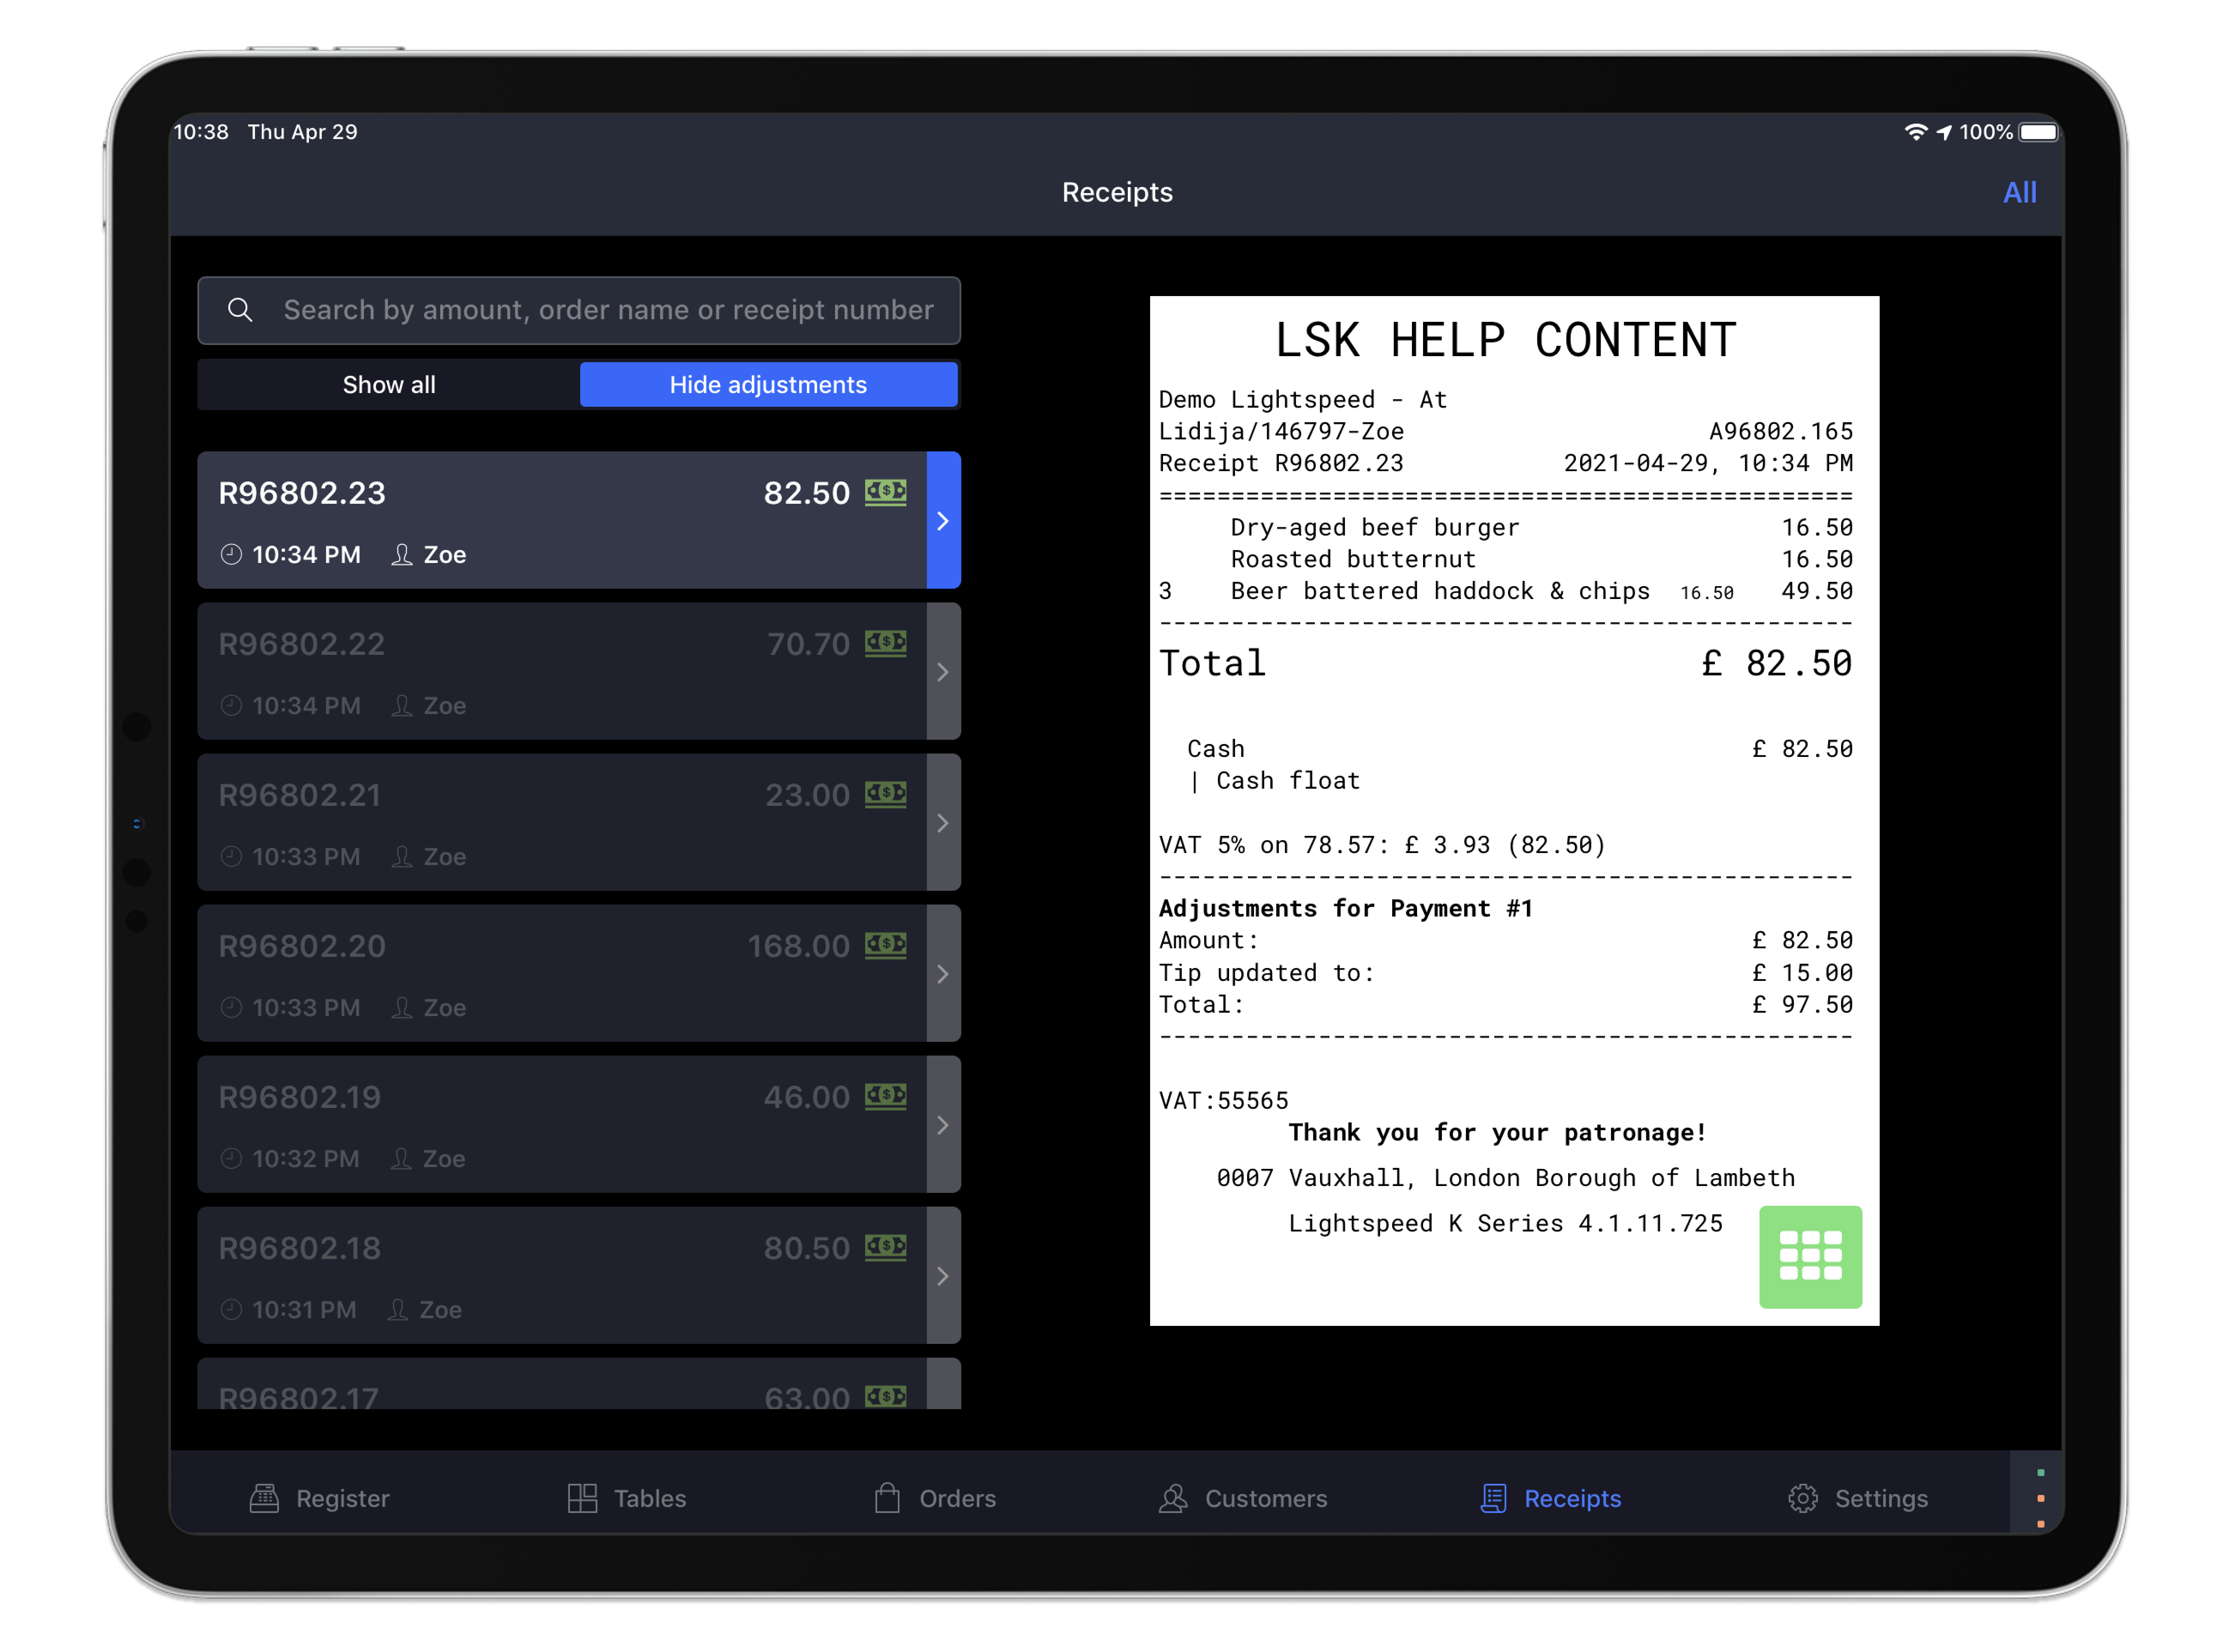This screenshot has width=2235, height=1652.
Task: Open the Customers tab
Action: pyautogui.click(x=1242, y=1499)
